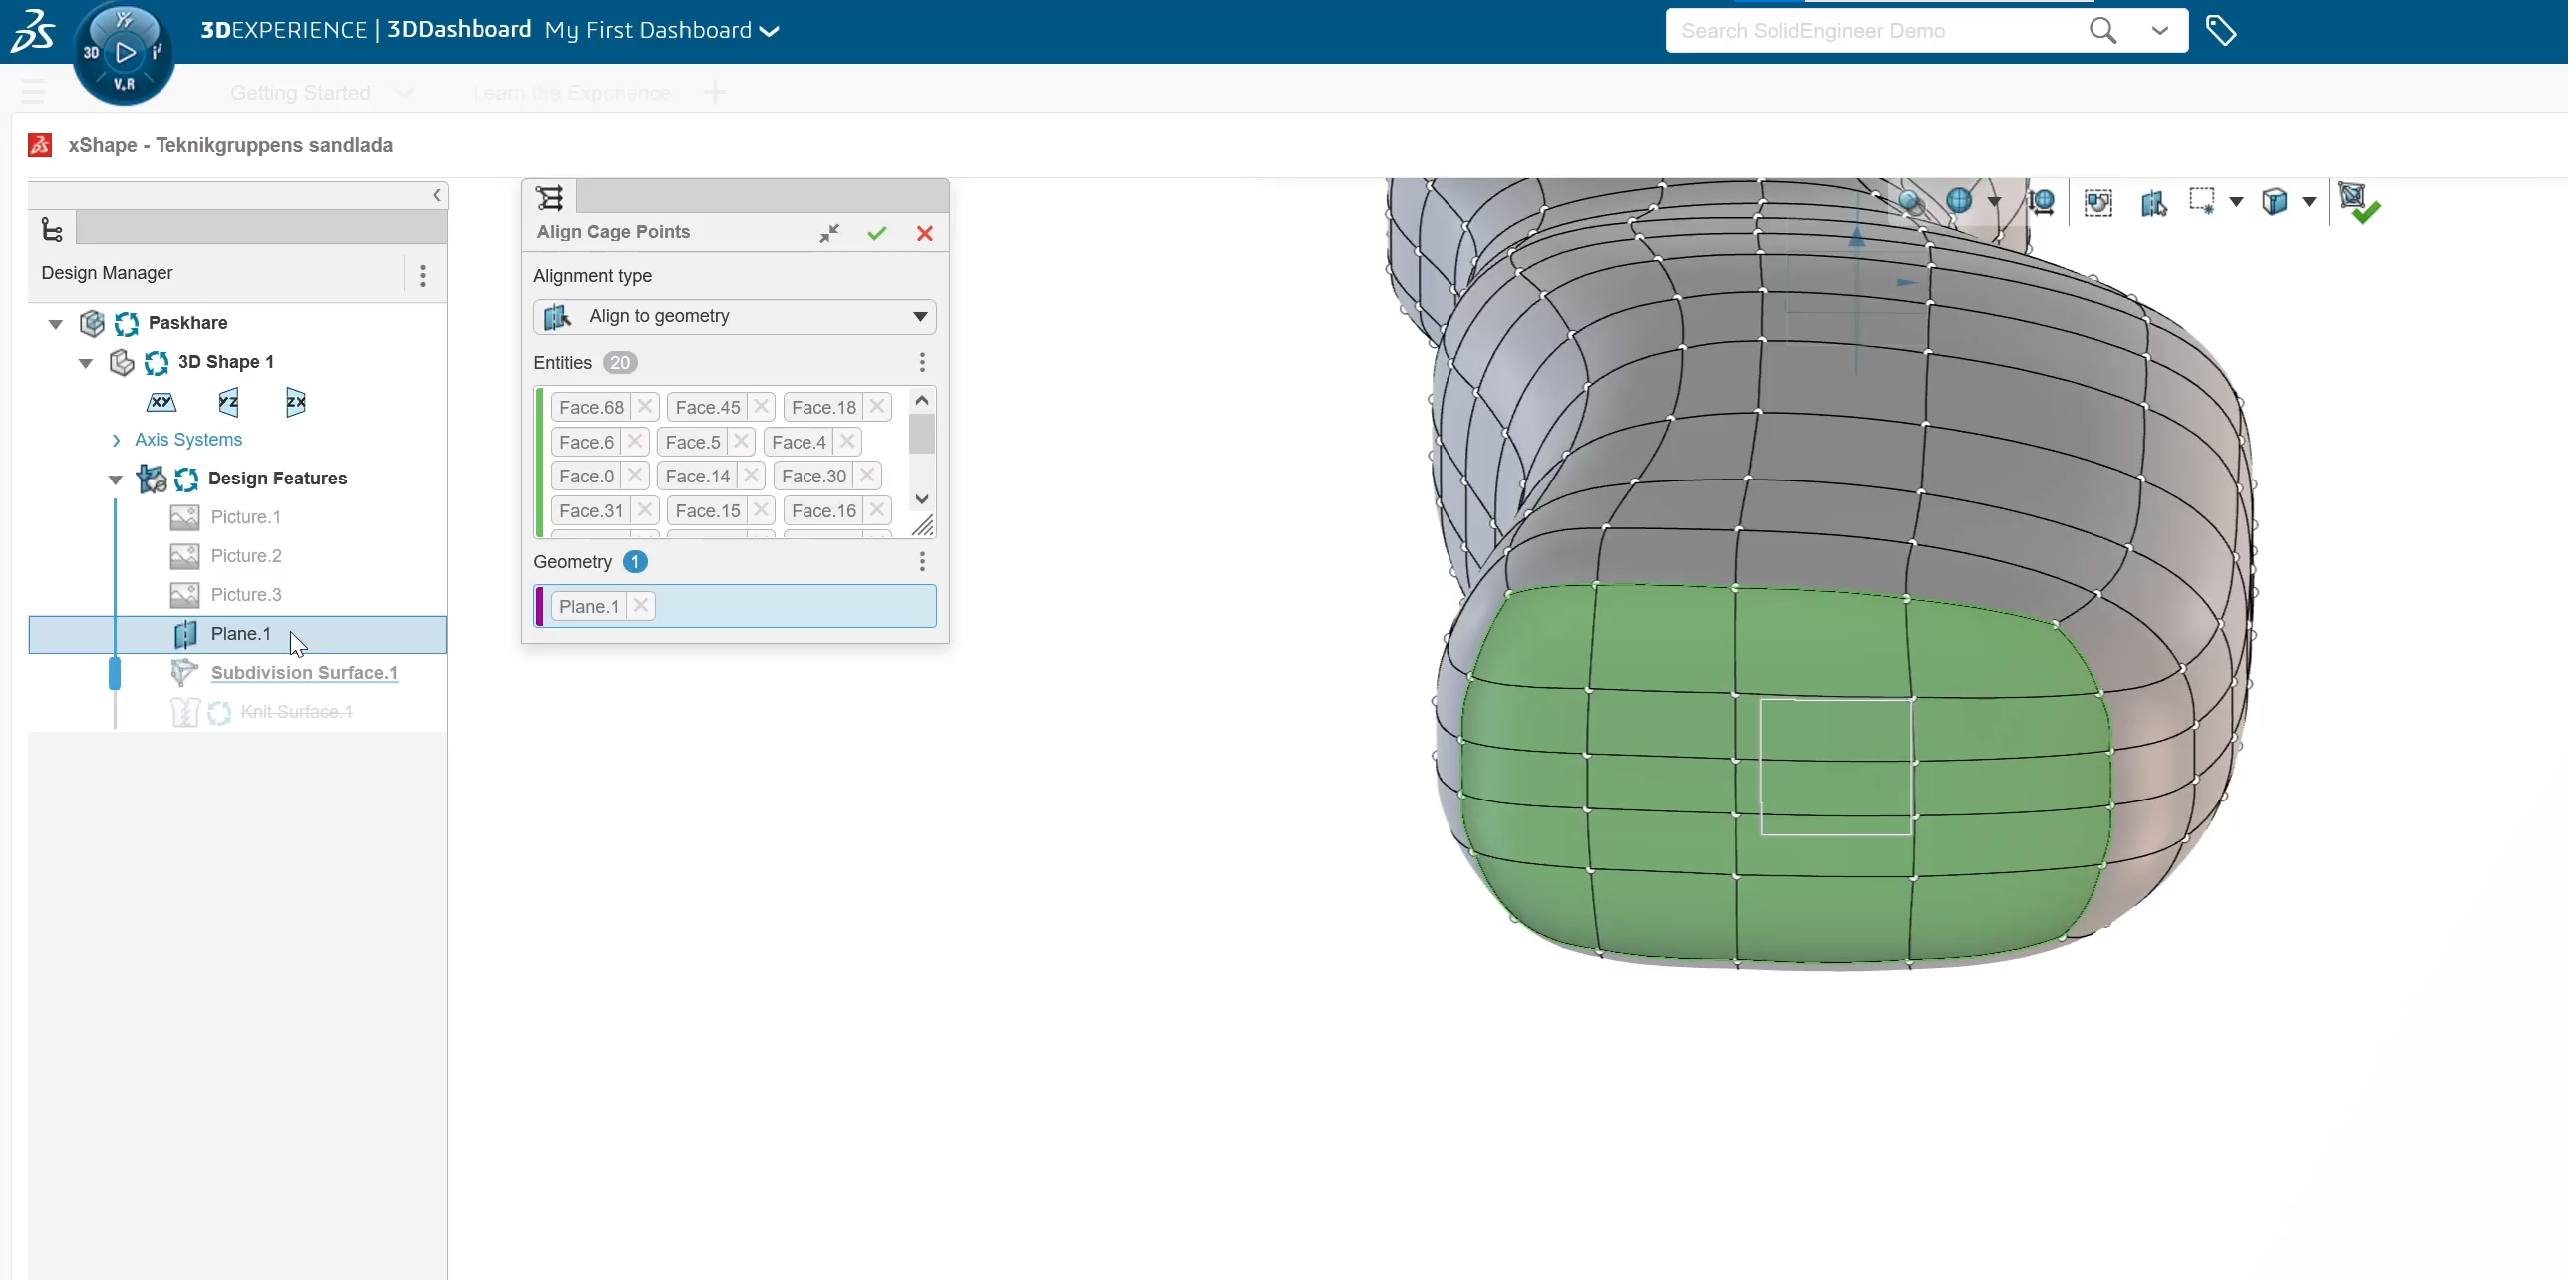Click the exit subdivision edit checkmark icon
Screen dimensions: 2576x1280
2359,203
